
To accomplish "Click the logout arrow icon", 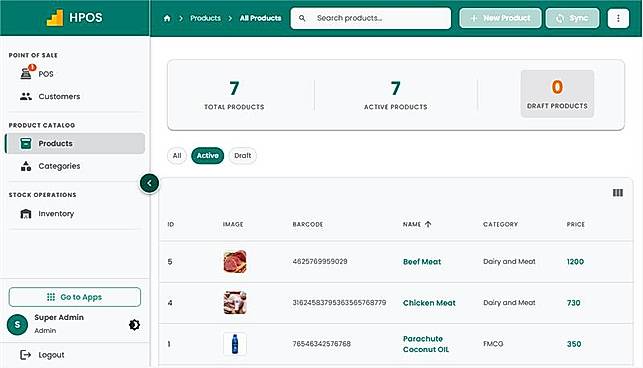I will point(25,355).
